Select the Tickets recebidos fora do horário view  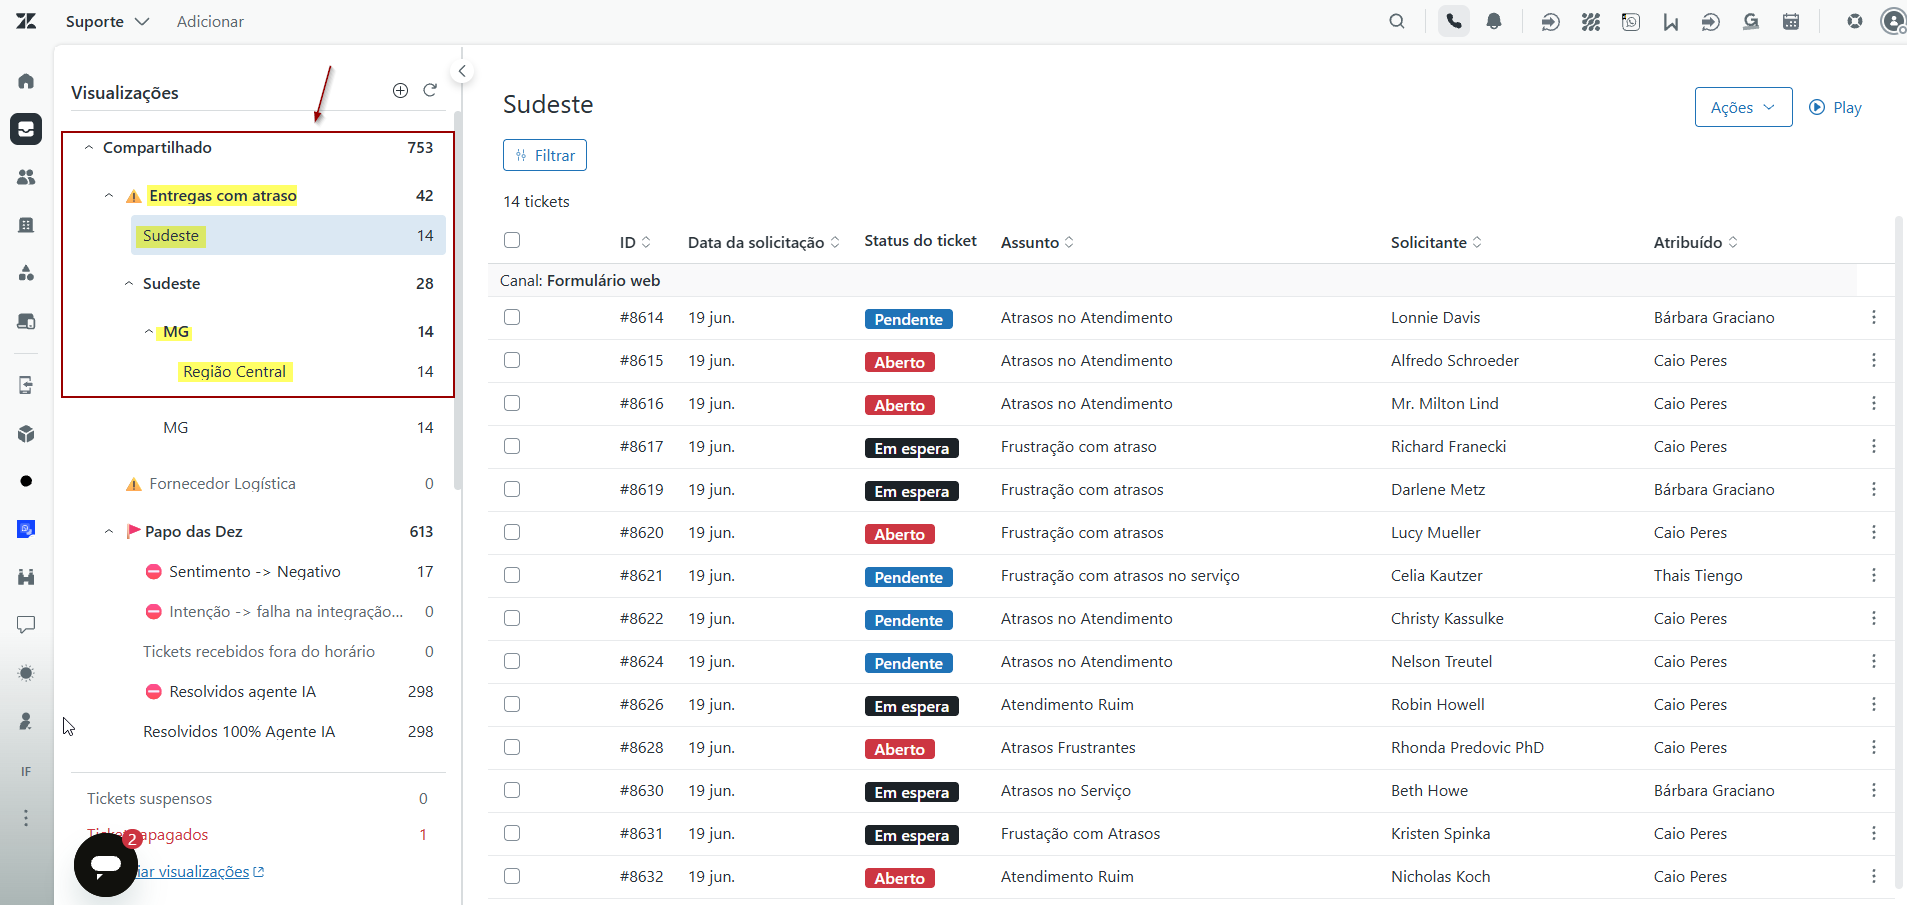click(x=258, y=651)
